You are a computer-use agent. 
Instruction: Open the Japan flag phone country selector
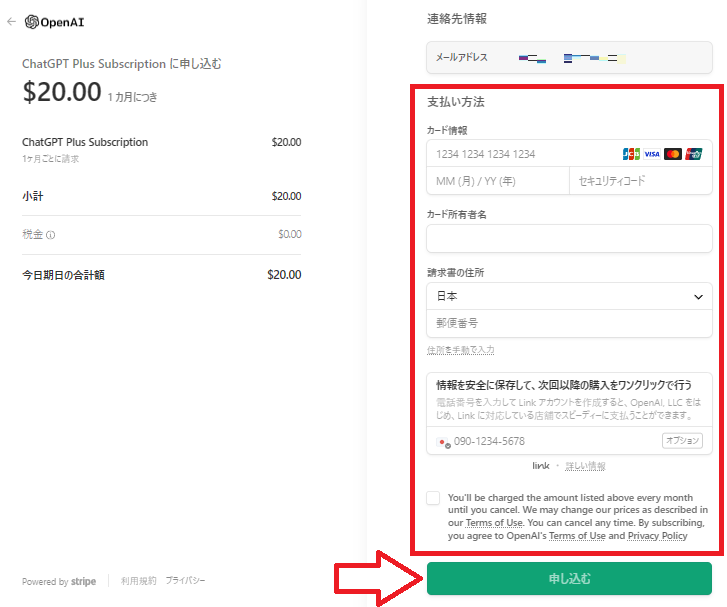(x=443, y=442)
